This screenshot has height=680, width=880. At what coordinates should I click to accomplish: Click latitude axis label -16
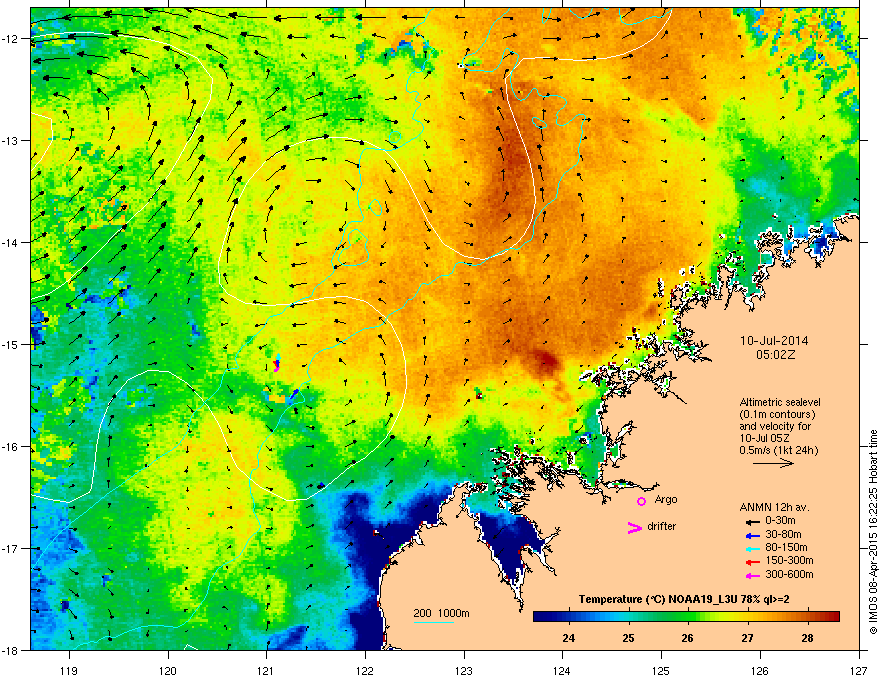pos(10,447)
